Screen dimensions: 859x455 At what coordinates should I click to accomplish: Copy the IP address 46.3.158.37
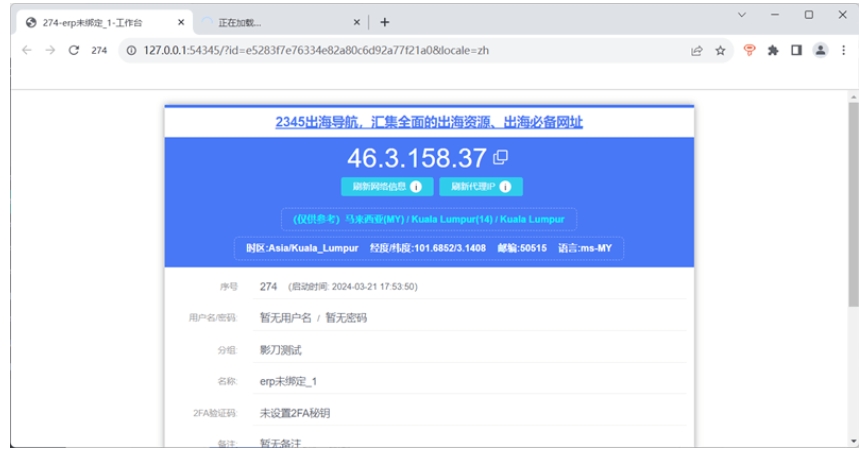(500, 158)
